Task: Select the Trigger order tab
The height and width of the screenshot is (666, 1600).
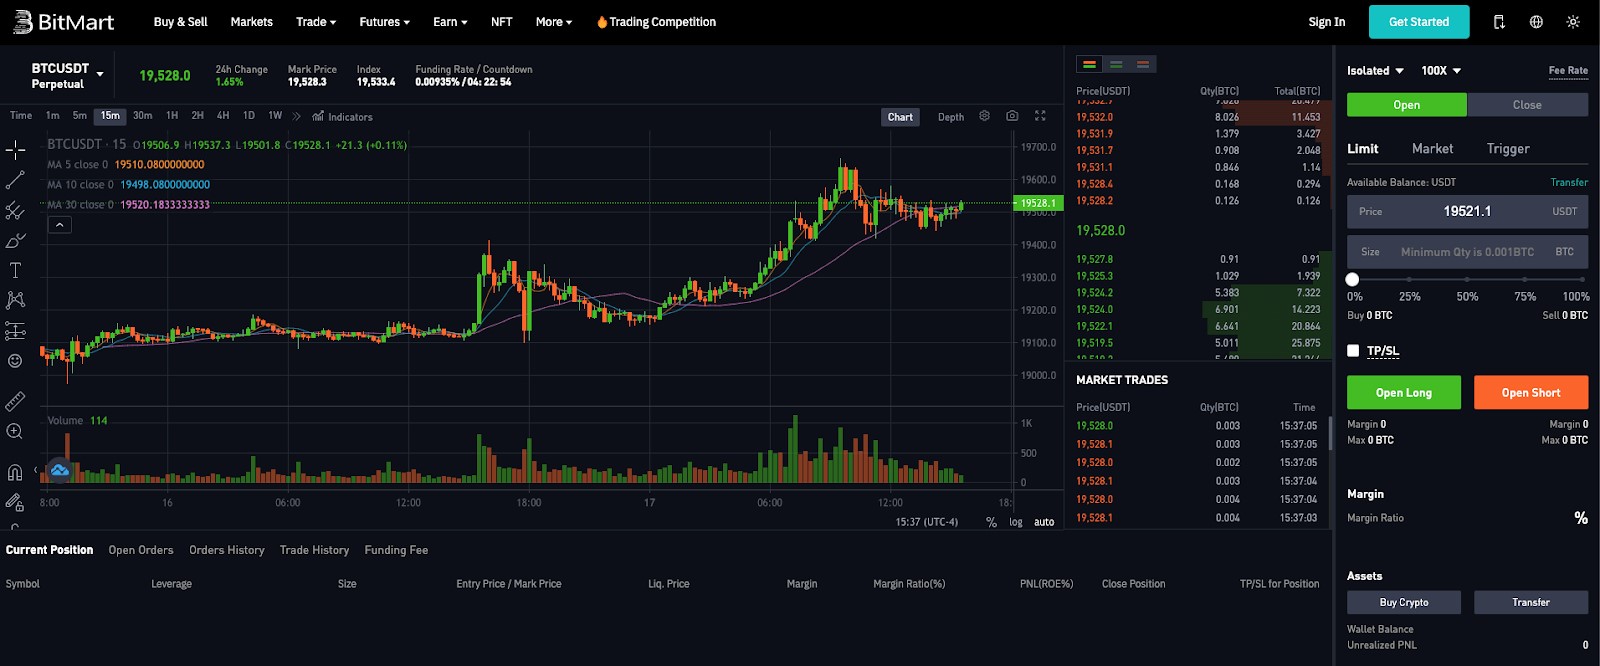Action: tap(1508, 149)
